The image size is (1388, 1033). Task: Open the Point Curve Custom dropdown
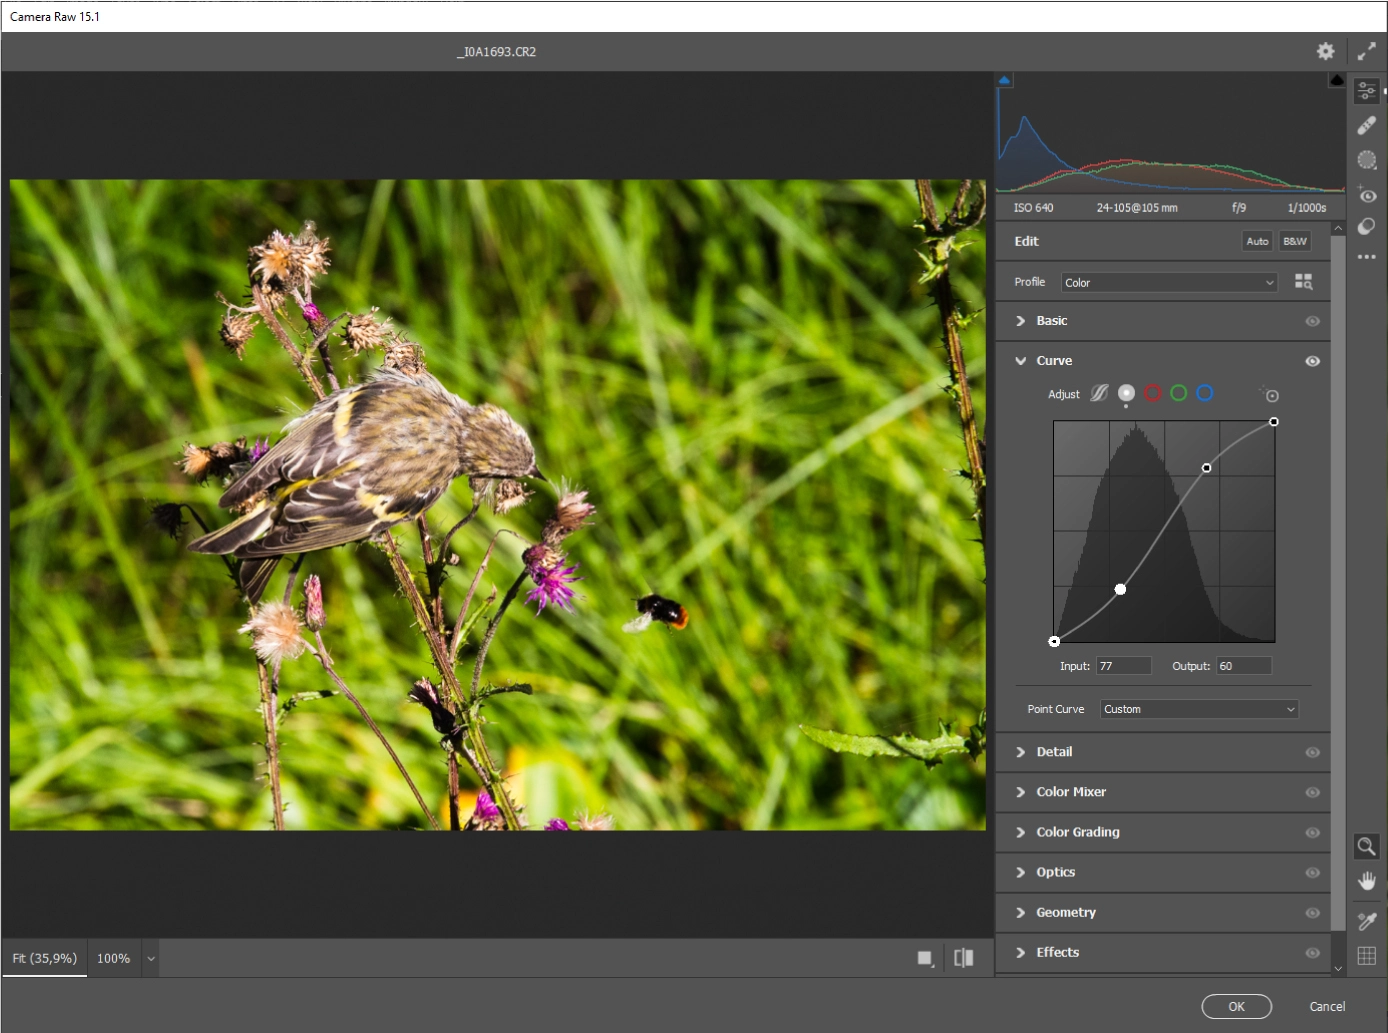click(x=1199, y=709)
